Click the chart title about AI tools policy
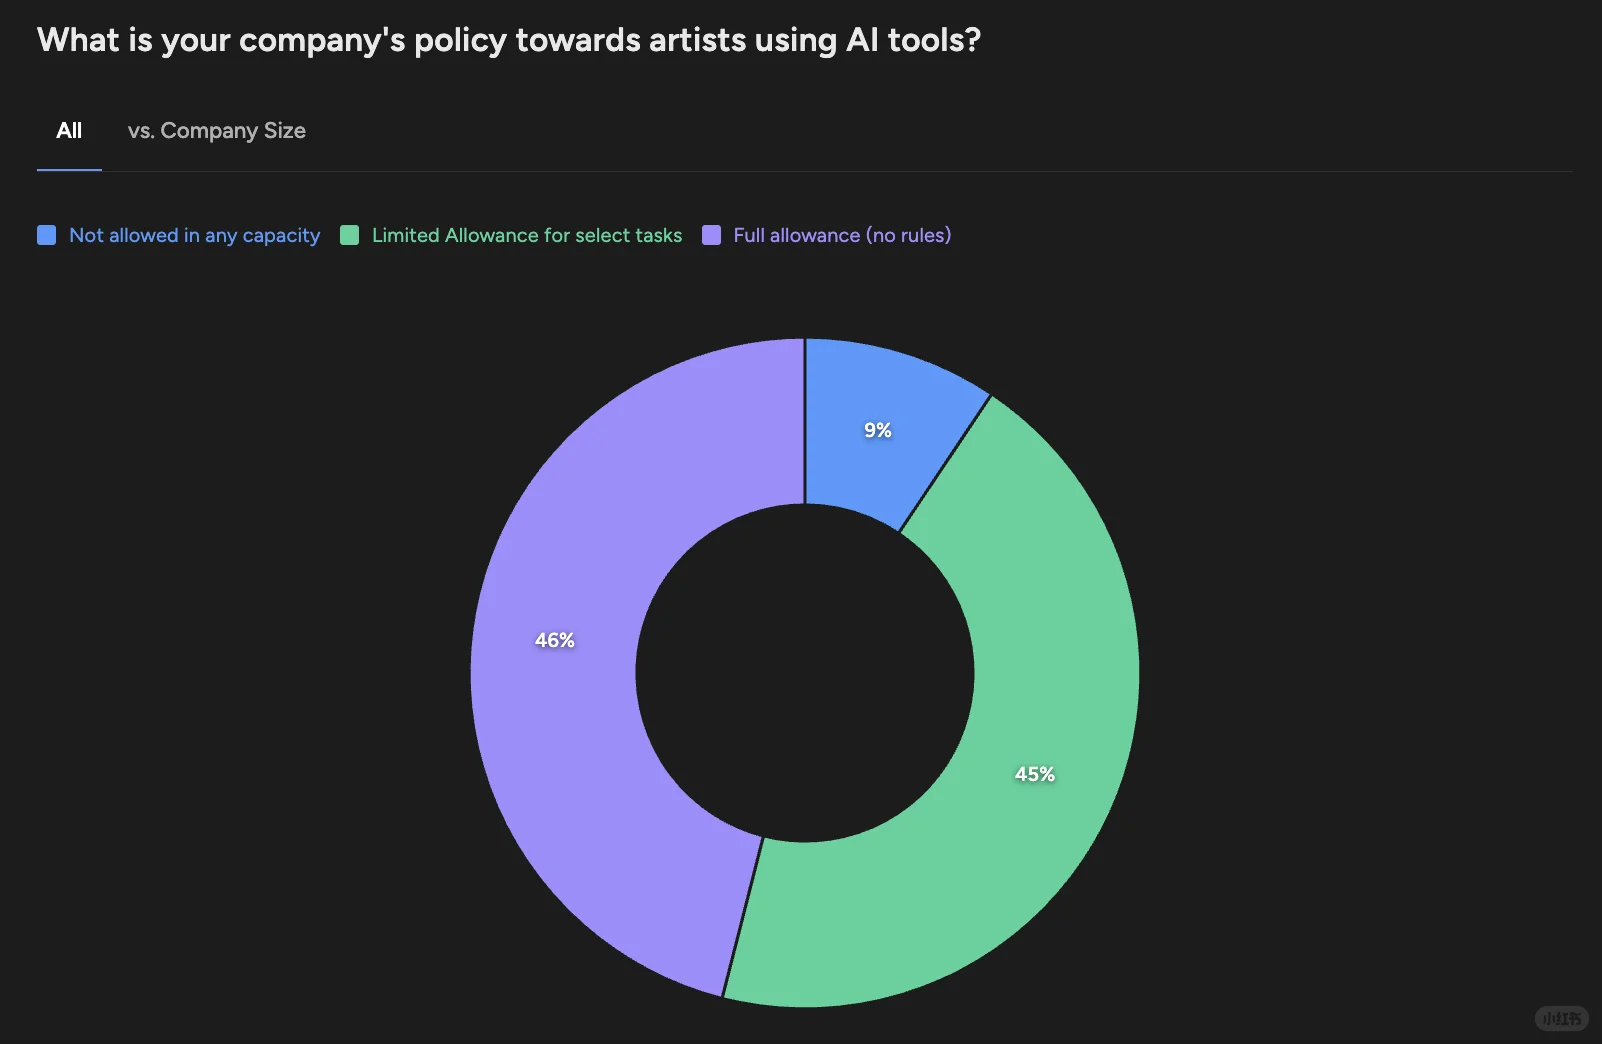Viewport: 1602px width, 1044px height. point(509,40)
